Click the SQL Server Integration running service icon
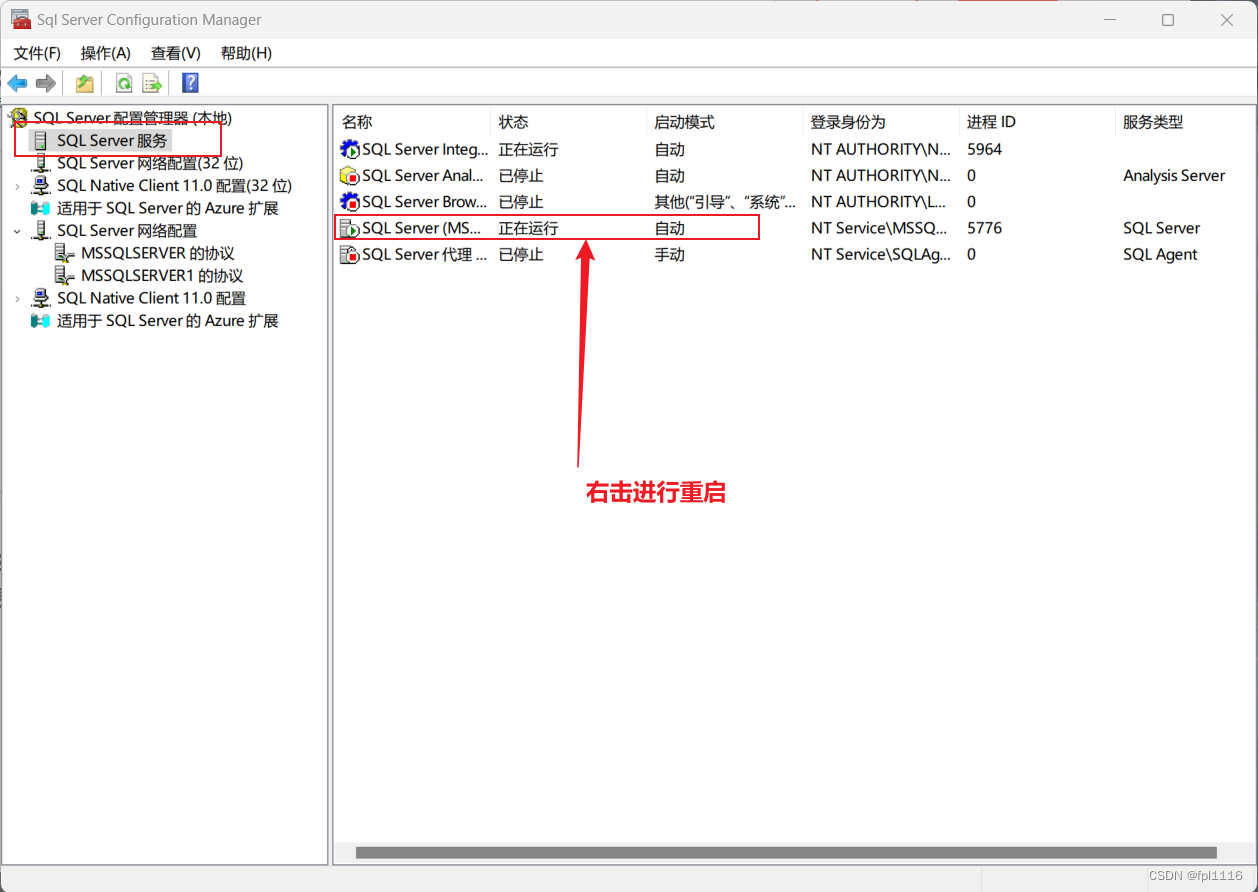The image size is (1258, 892). pyautogui.click(x=349, y=148)
